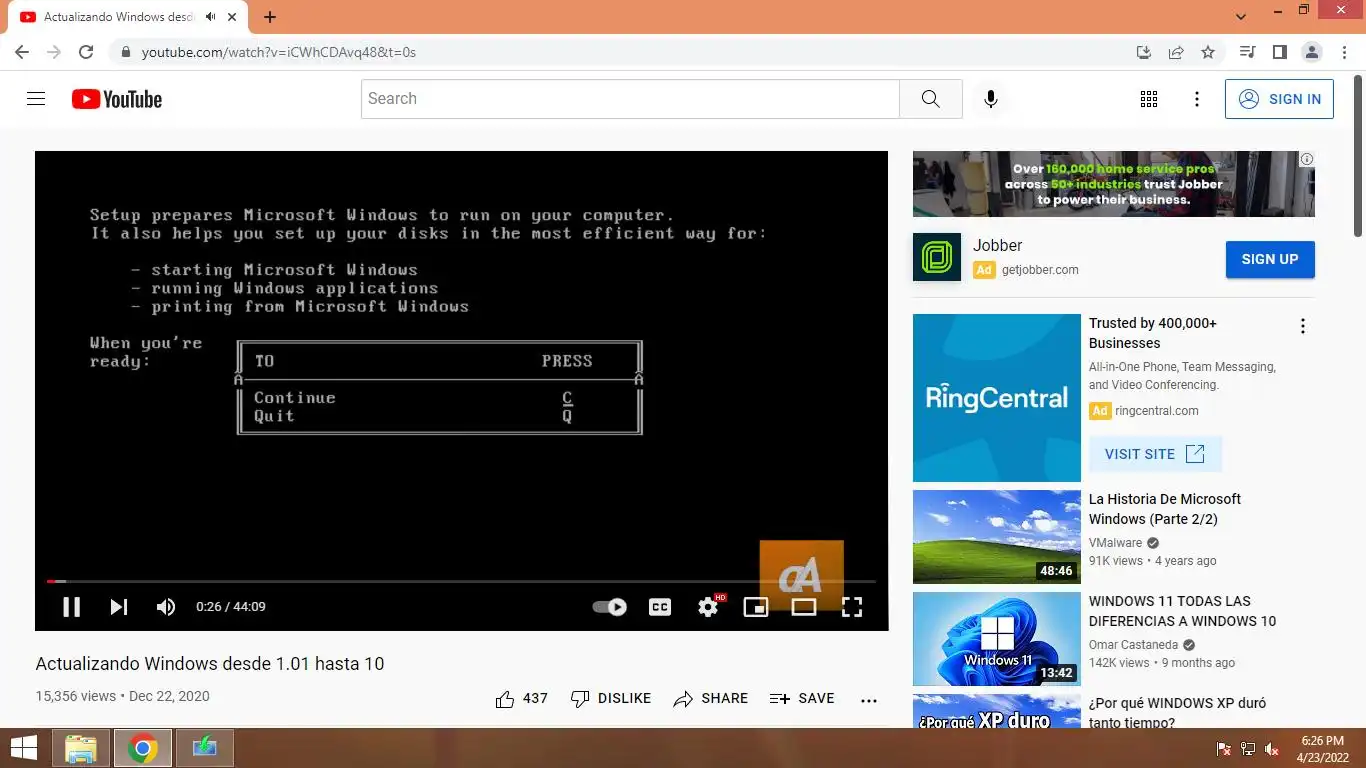
Task: Open more actions ellipsis under video
Action: coord(869,700)
